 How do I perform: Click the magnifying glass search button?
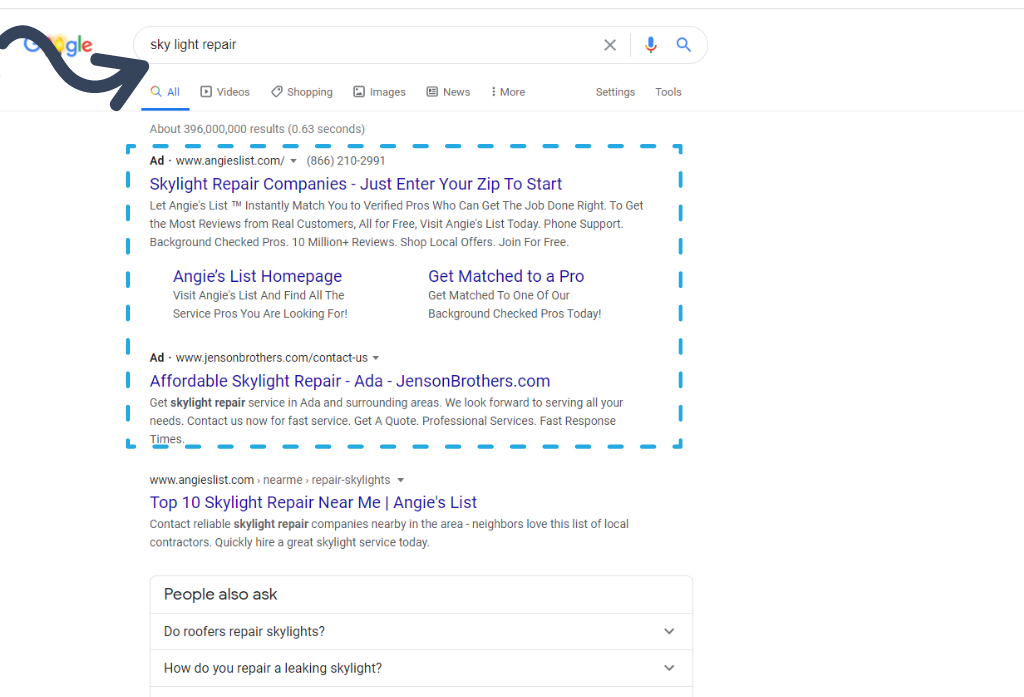[684, 45]
